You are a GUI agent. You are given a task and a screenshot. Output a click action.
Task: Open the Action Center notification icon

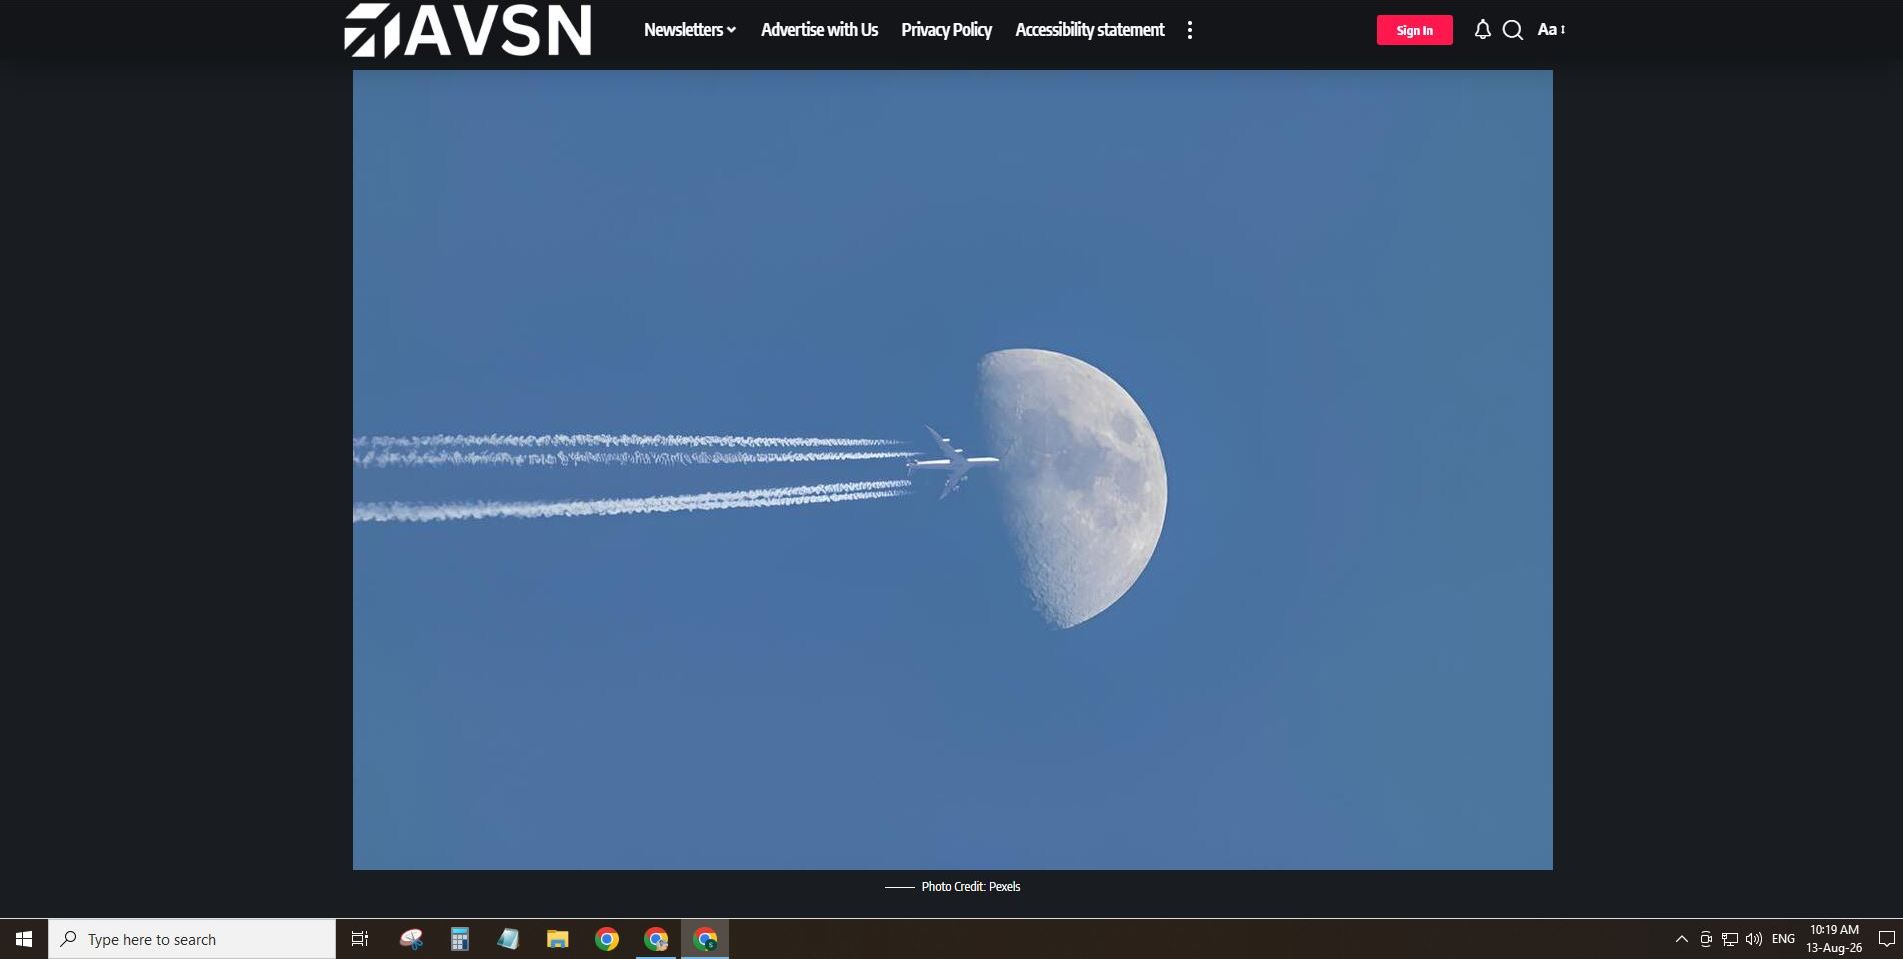1886,939
